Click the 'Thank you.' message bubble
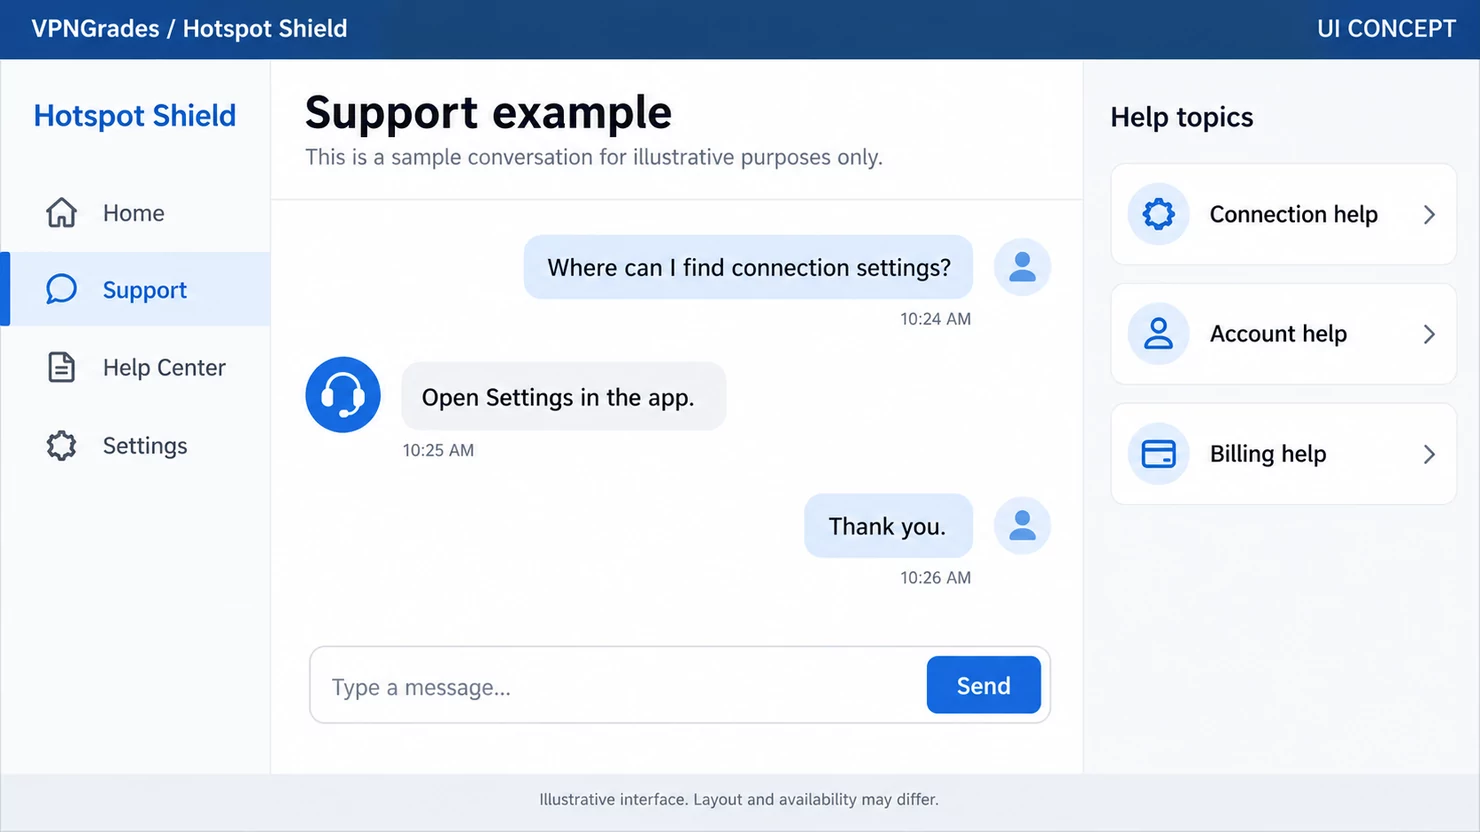1480x832 pixels. [x=888, y=526]
